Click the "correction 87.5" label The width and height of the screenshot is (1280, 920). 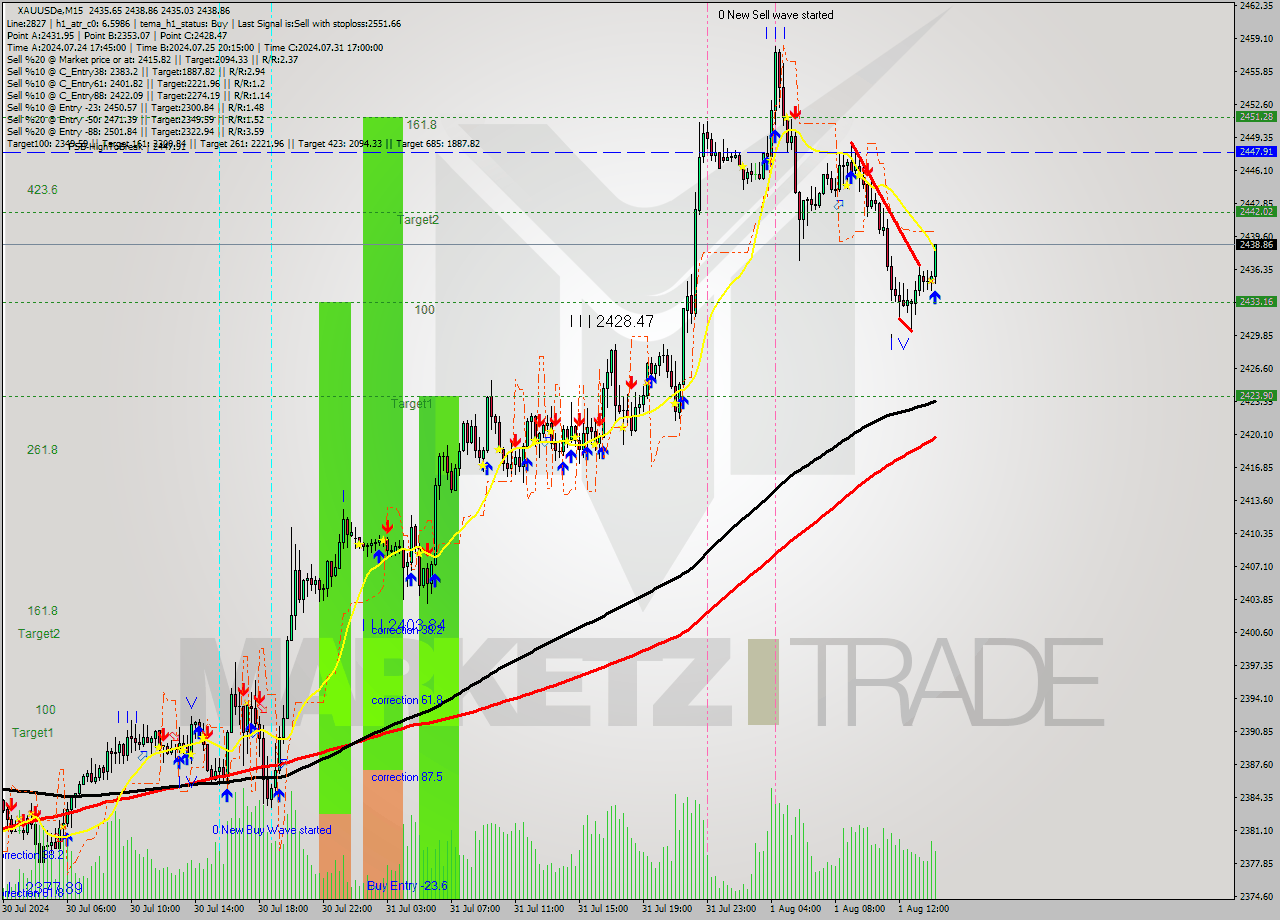click(407, 777)
